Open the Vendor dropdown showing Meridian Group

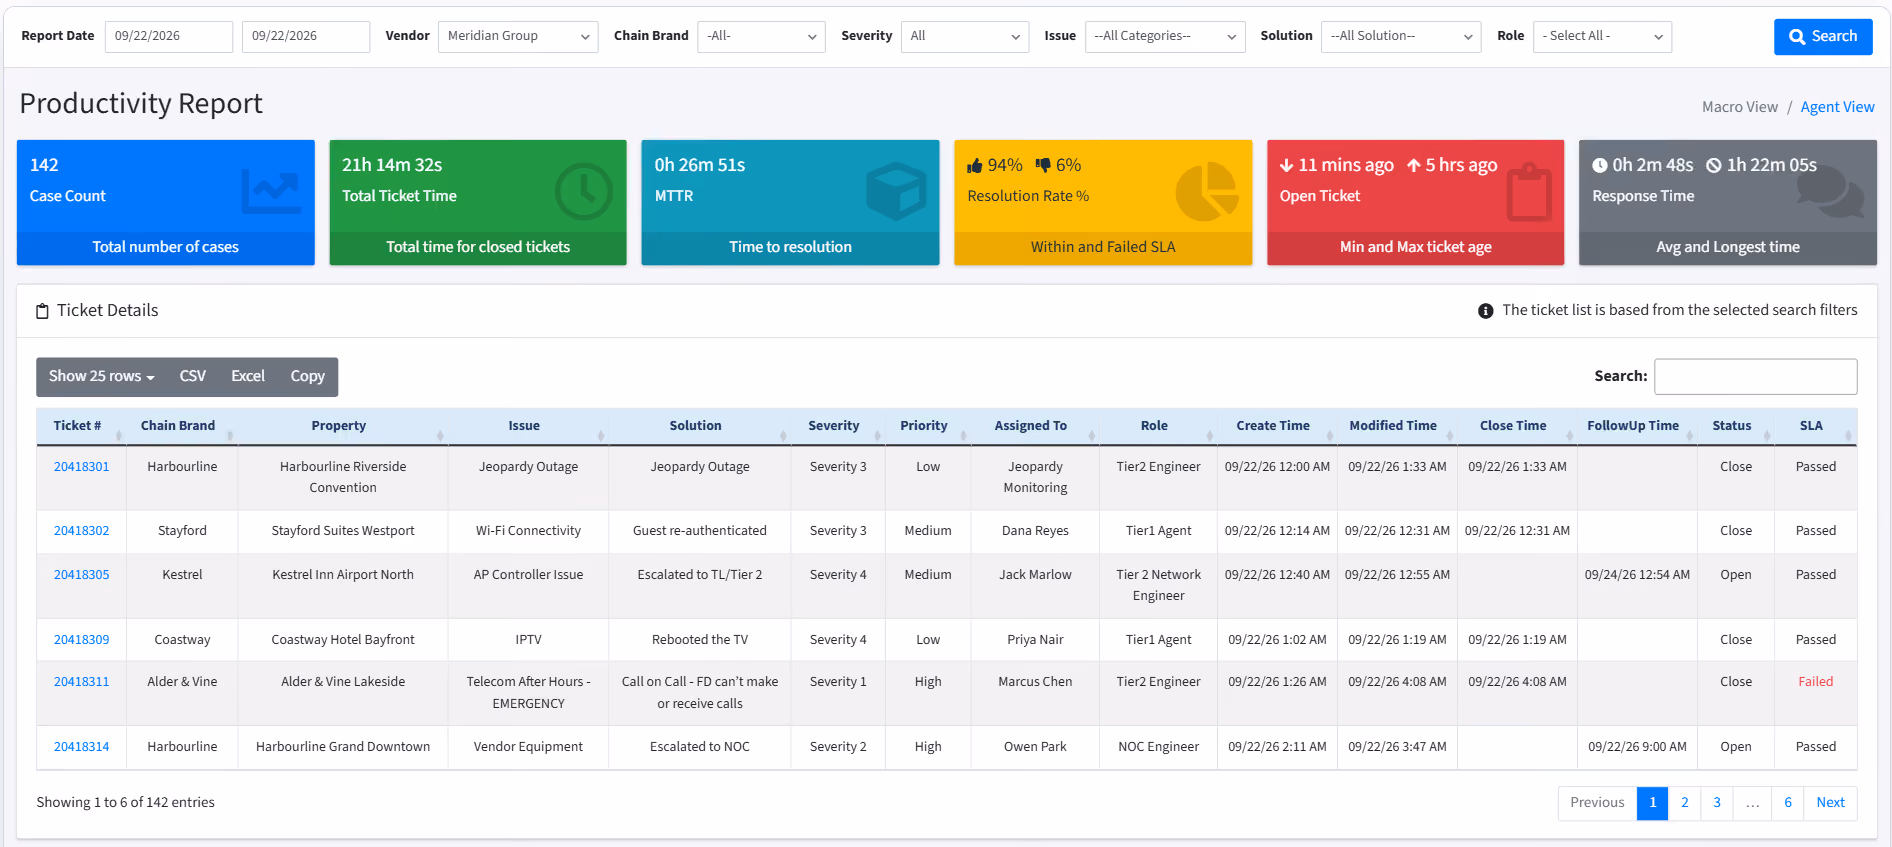point(518,36)
